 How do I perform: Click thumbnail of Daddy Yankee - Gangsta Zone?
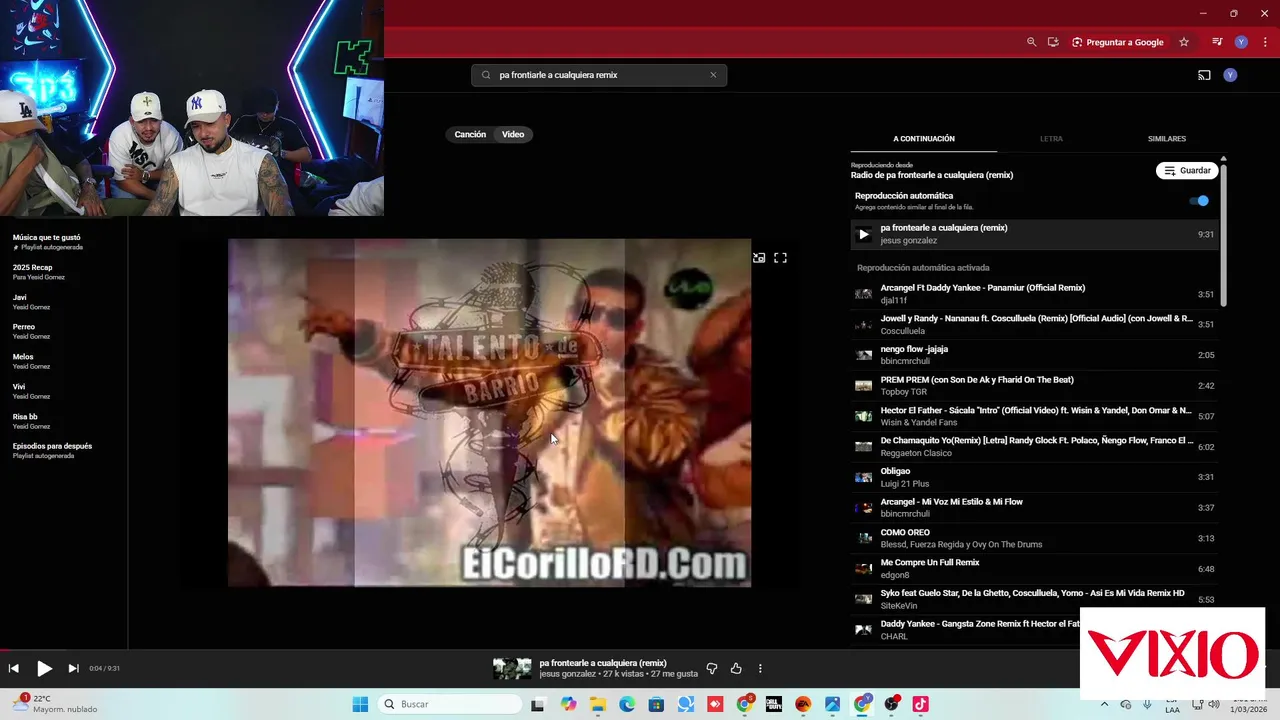pos(863,630)
